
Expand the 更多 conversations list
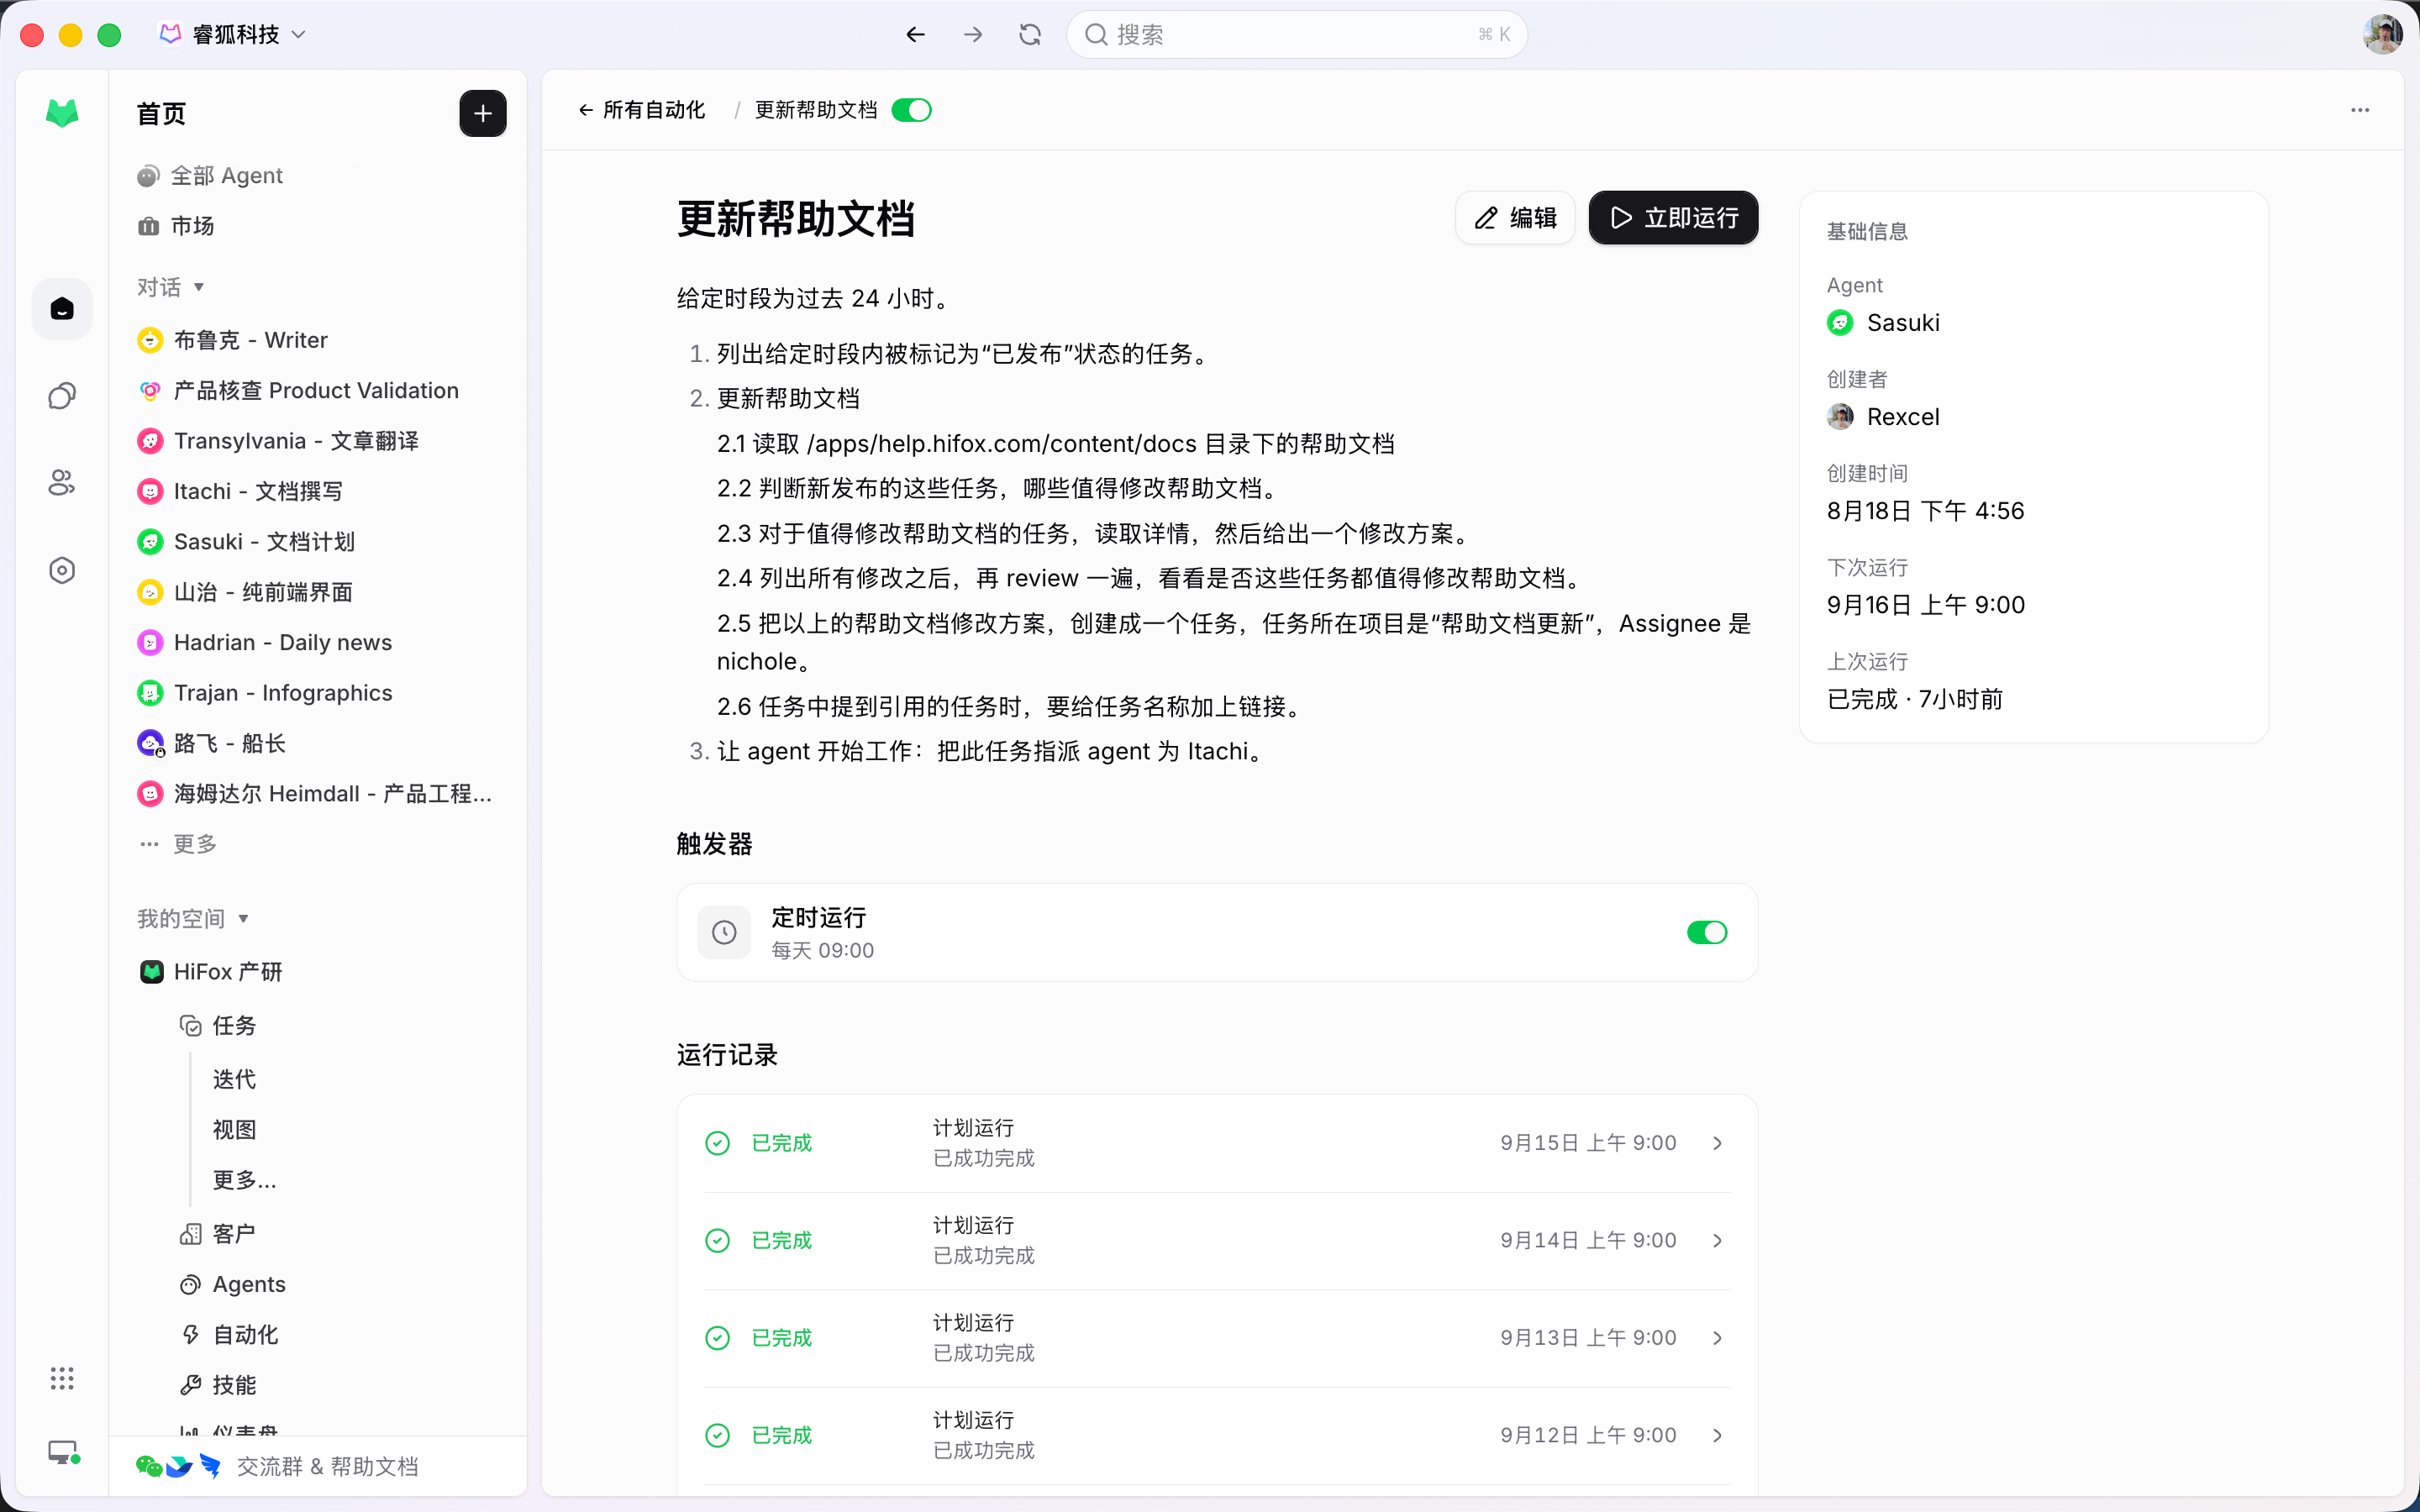coord(180,844)
